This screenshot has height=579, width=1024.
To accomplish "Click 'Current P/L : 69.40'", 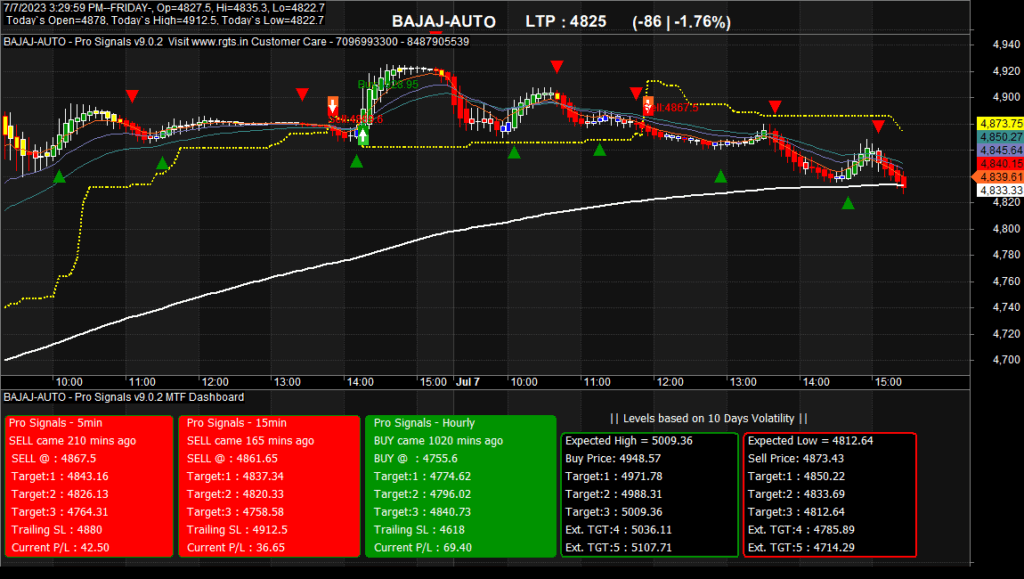I will coord(423,547).
